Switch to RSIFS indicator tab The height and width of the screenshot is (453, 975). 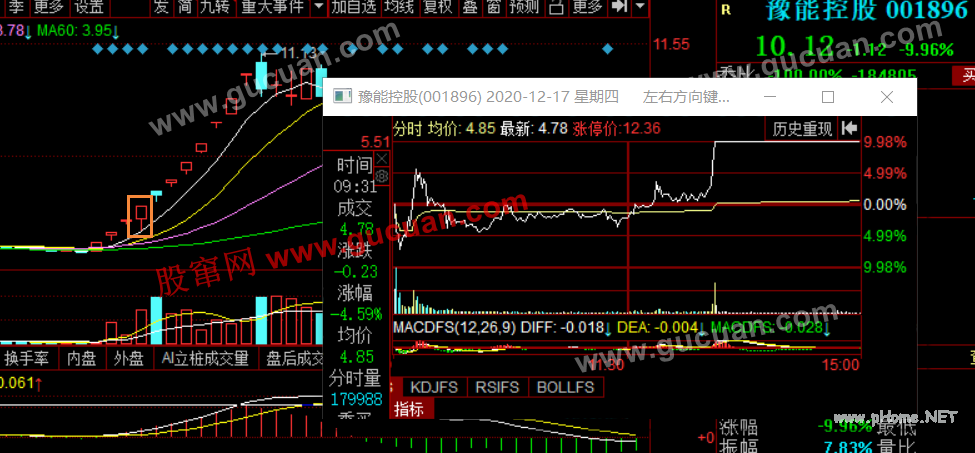(497, 387)
